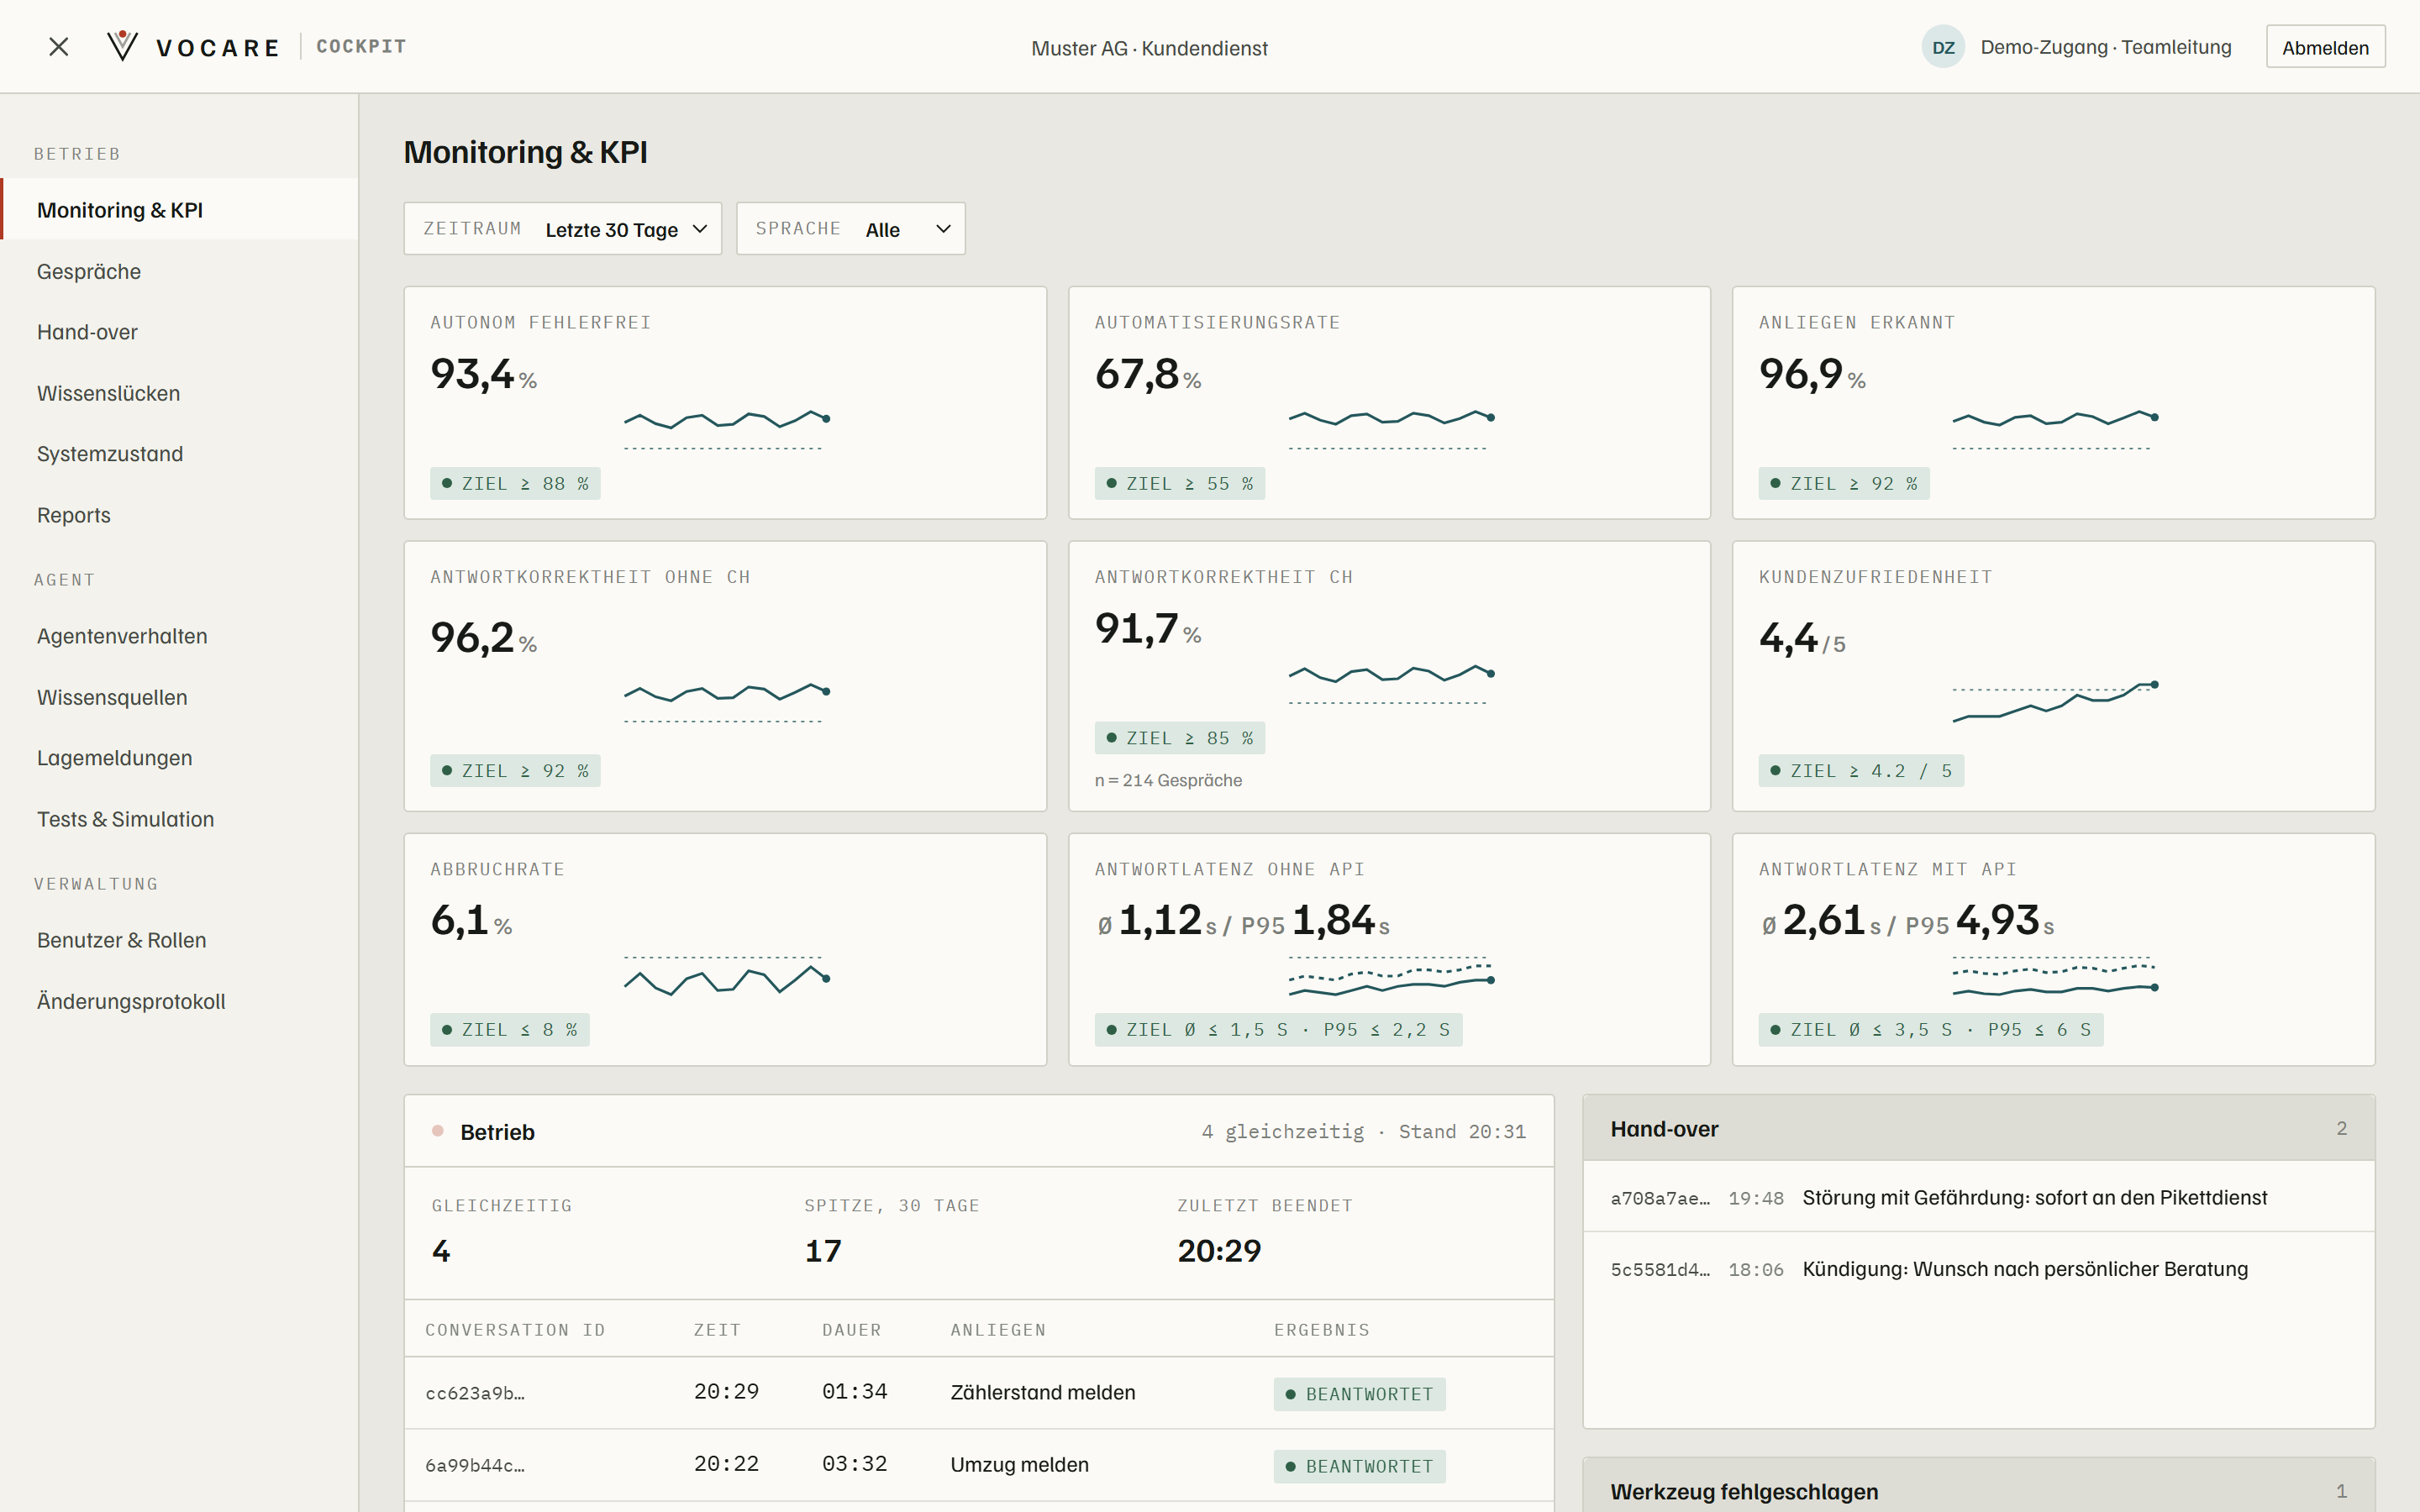Click the 'Ziel ≤ 8 %' badge
Viewport: 2420px width, 1512px height.
click(x=510, y=1029)
